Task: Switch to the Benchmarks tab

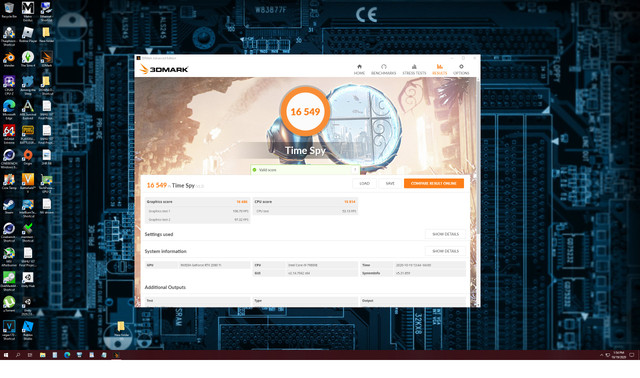Action: (383, 69)
